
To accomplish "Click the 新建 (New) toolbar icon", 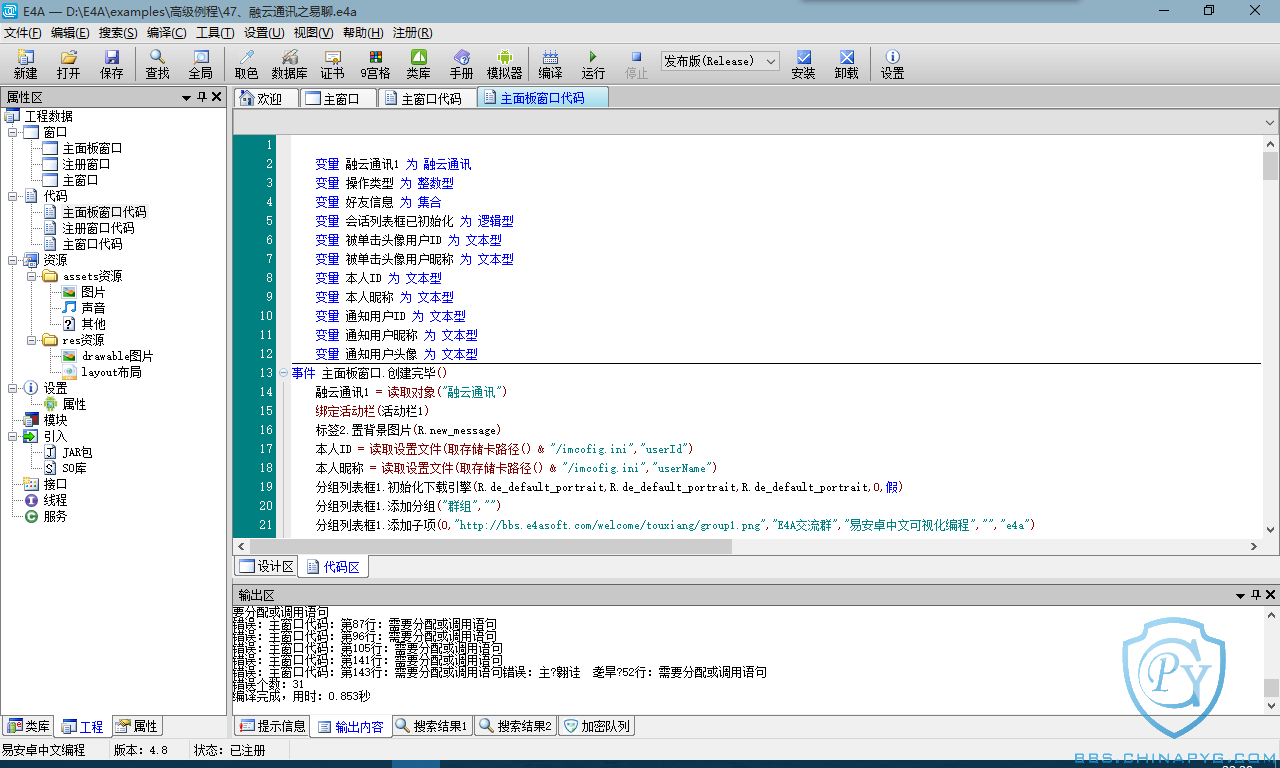I will (x=25, y=64).
